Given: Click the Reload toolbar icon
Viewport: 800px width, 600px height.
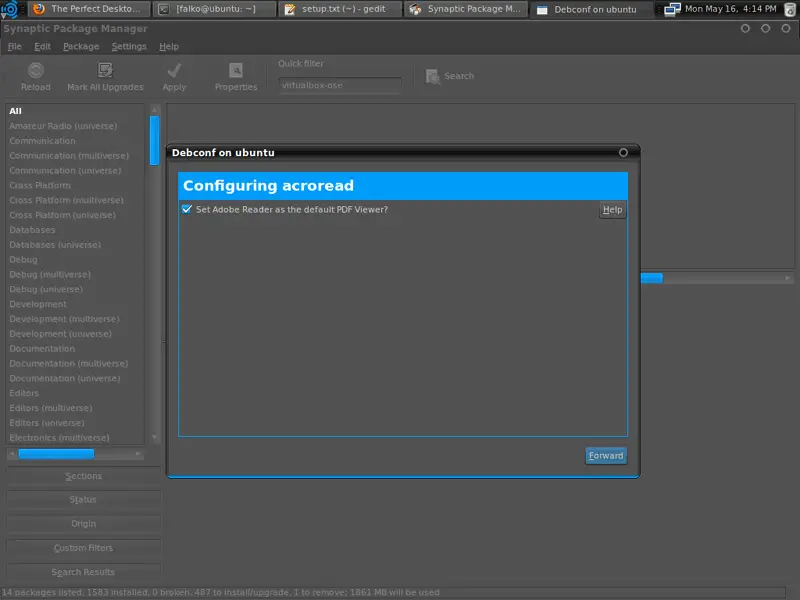Looking at the screenshot, I should click(x=36, y=70).
